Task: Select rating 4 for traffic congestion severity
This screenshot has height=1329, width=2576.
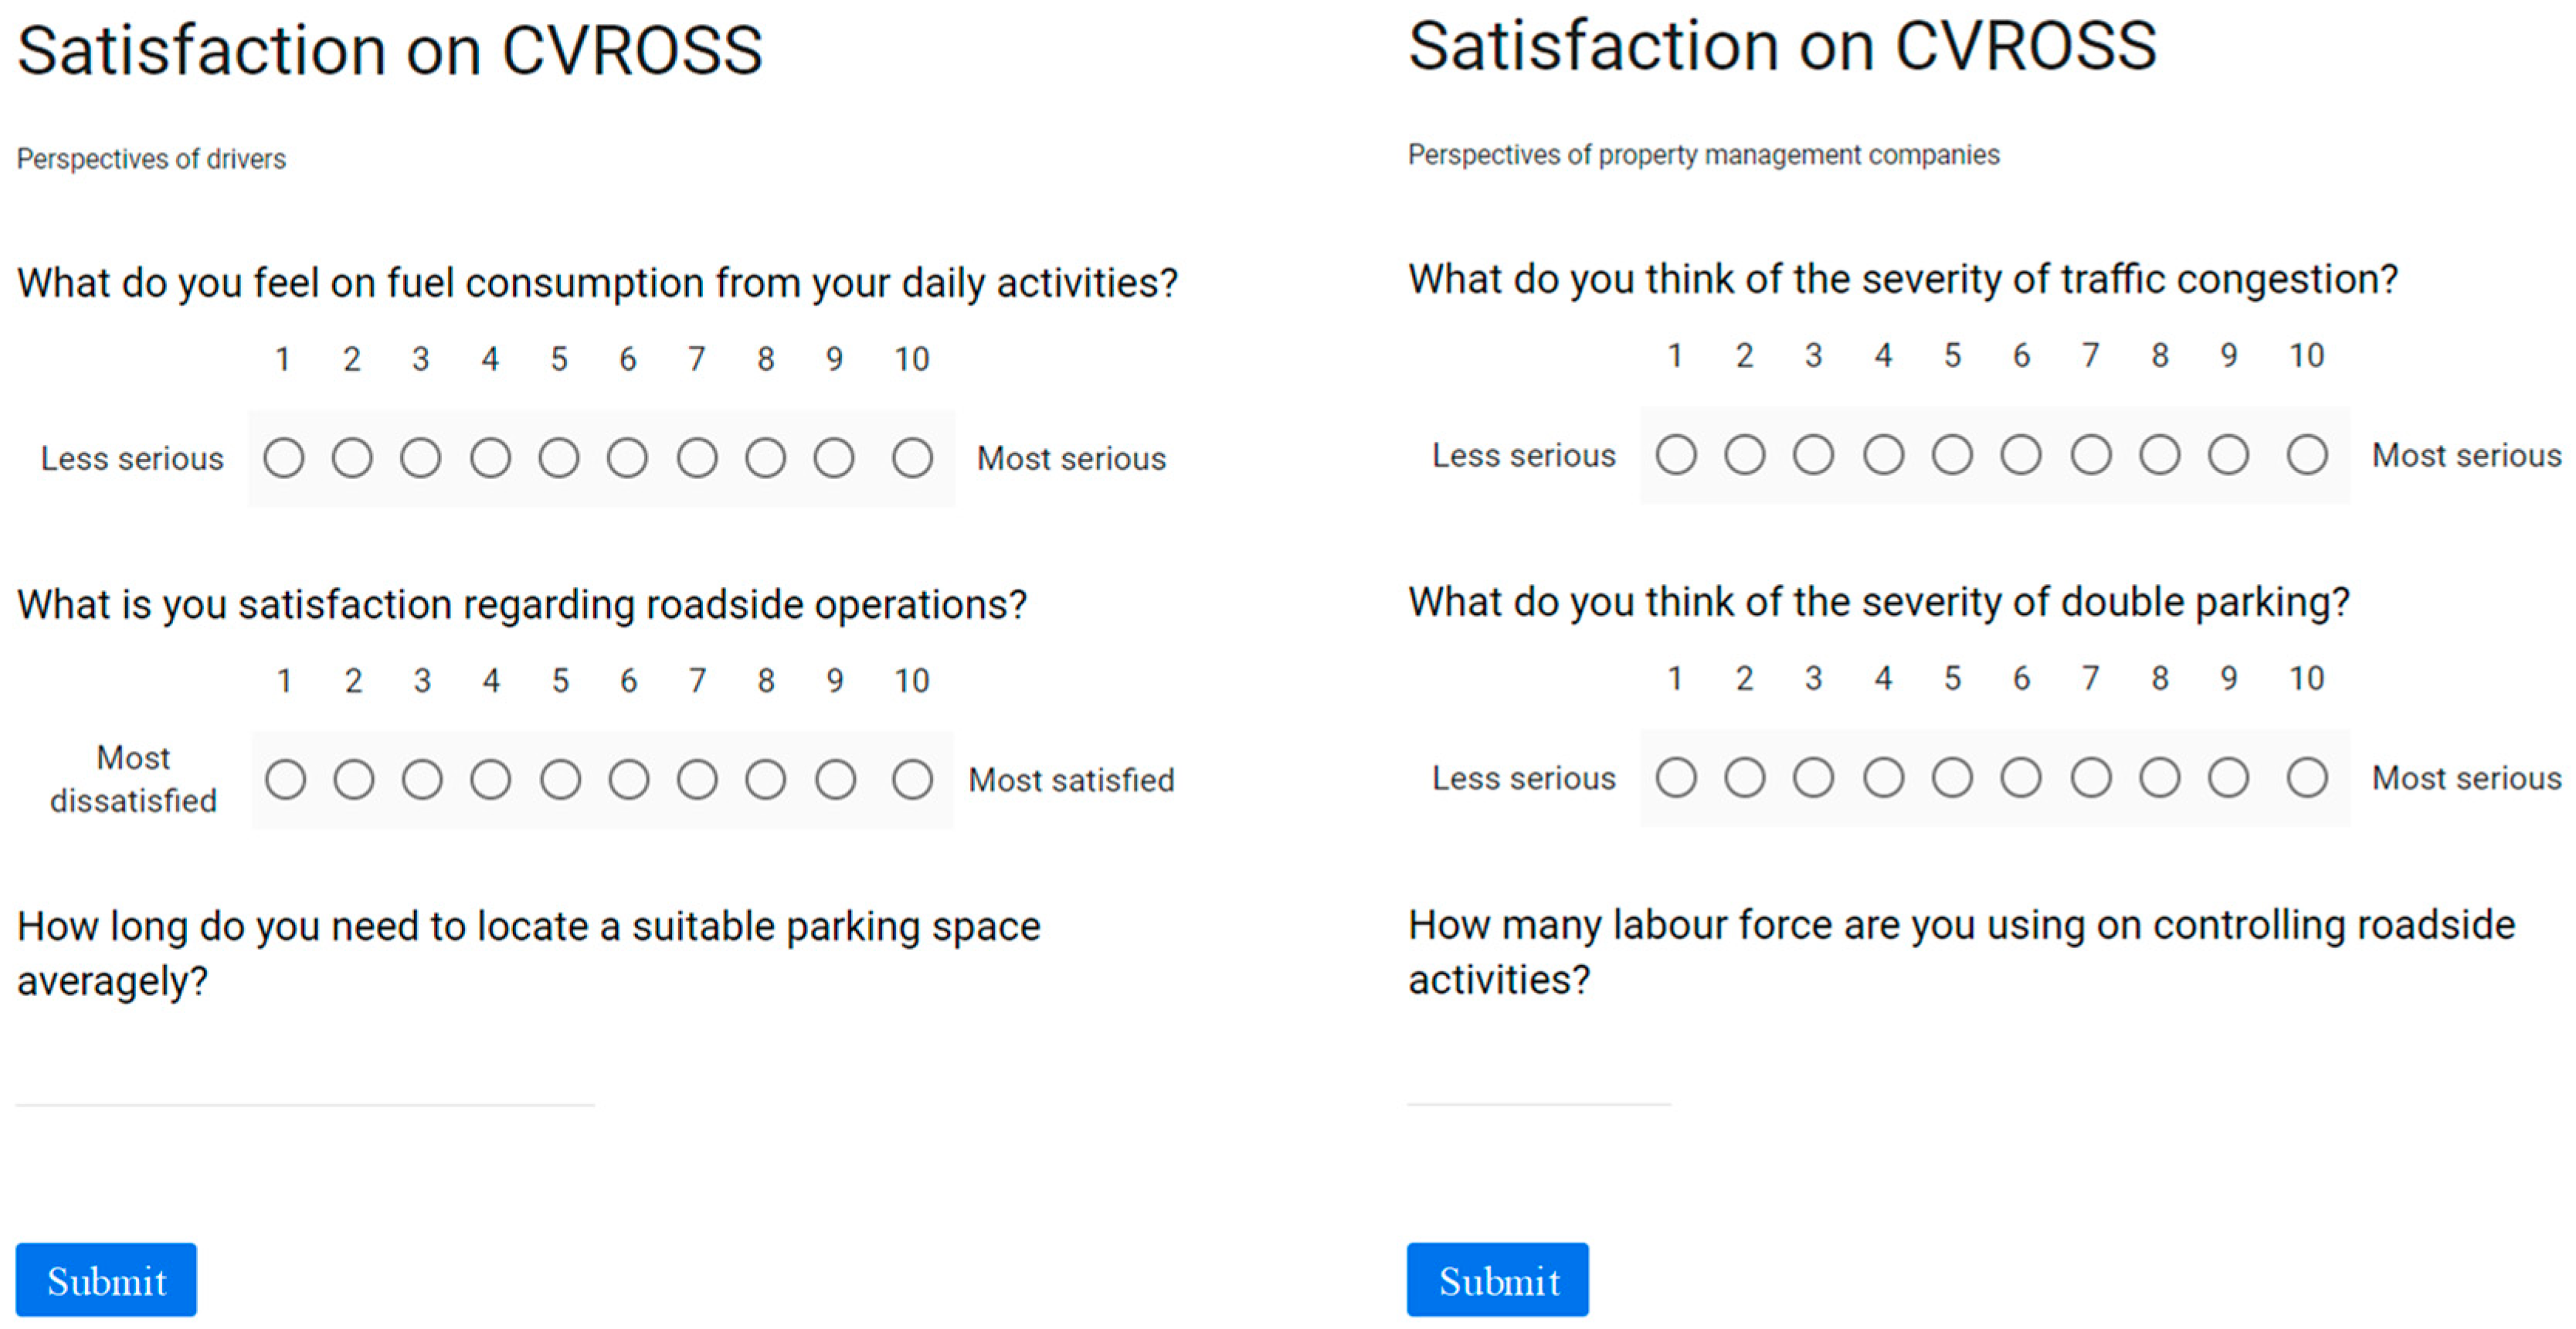Action: coord(1883,455)
